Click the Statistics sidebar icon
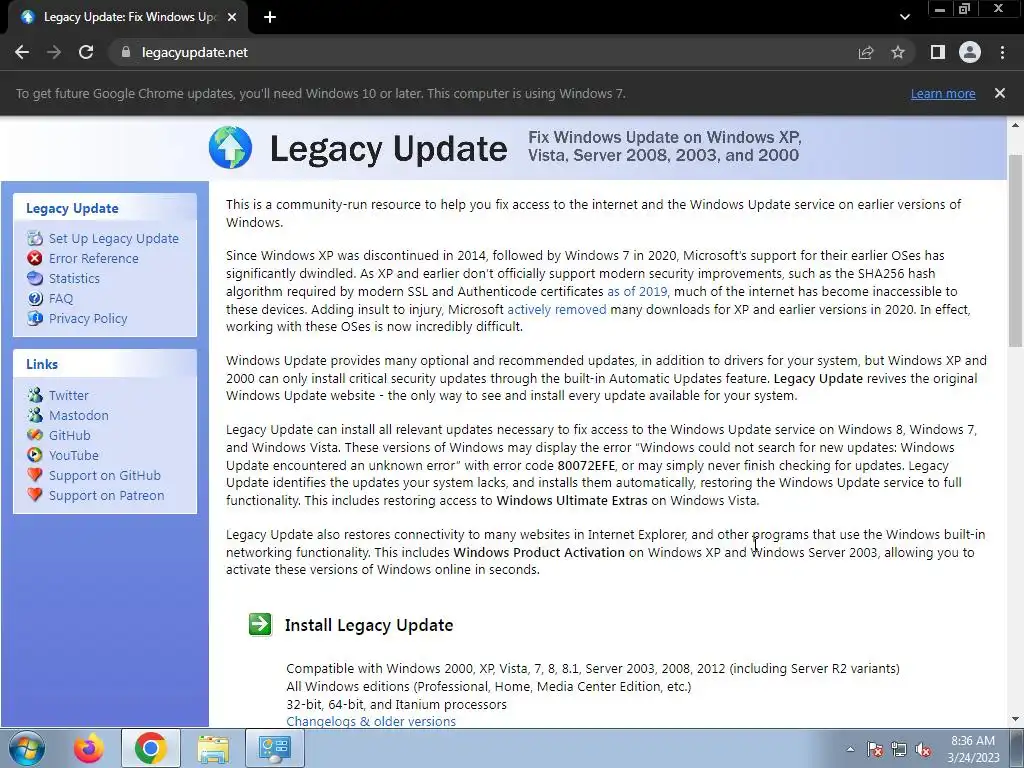1024x768 pixels. pyautogui.click(x=35, y=278)
